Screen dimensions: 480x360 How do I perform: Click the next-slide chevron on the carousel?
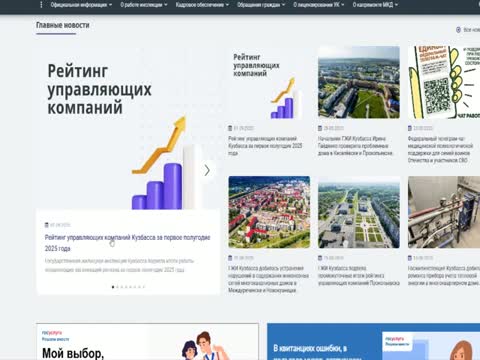point(207,170)
